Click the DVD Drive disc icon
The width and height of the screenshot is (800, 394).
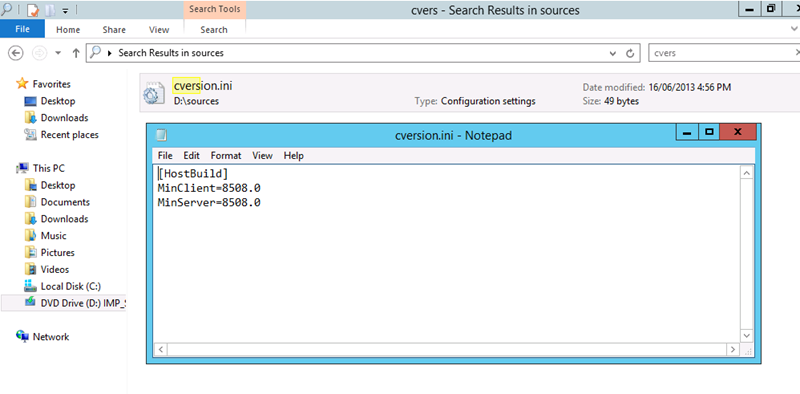pyautogui.click(x=31, y=302)
